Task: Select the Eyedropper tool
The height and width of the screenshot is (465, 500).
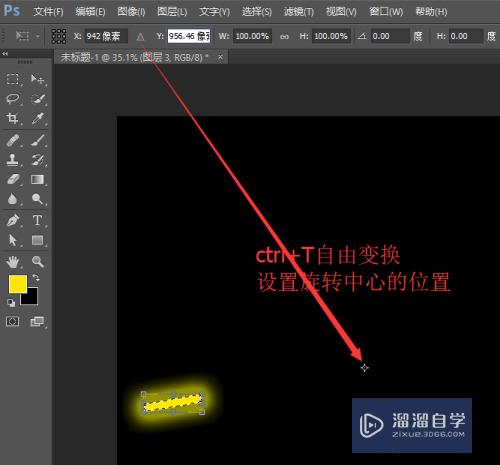Action: tap(37, 118)
